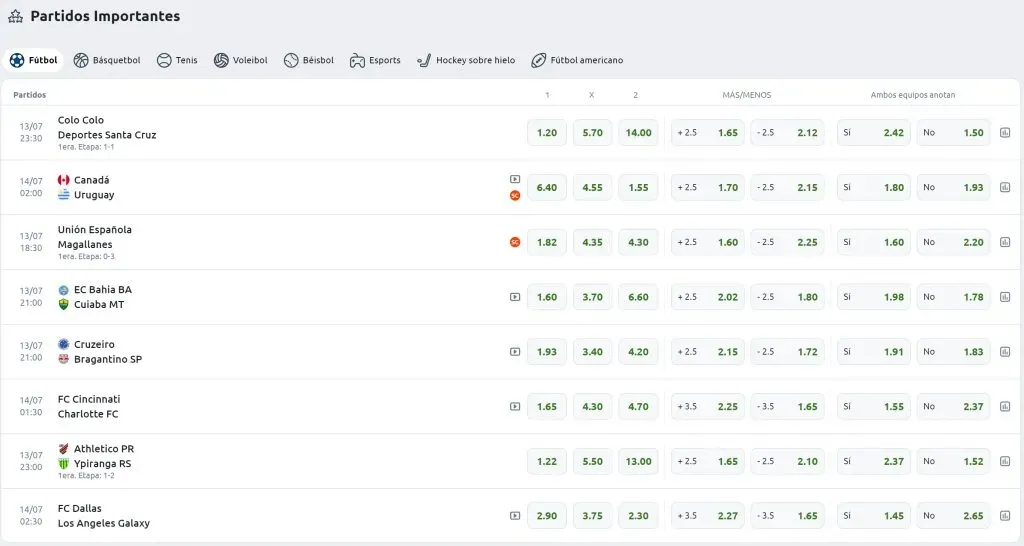Select Ypiranga RS win odds 13.00
This screenshot has width=1024, height=546.
(638, 461)
